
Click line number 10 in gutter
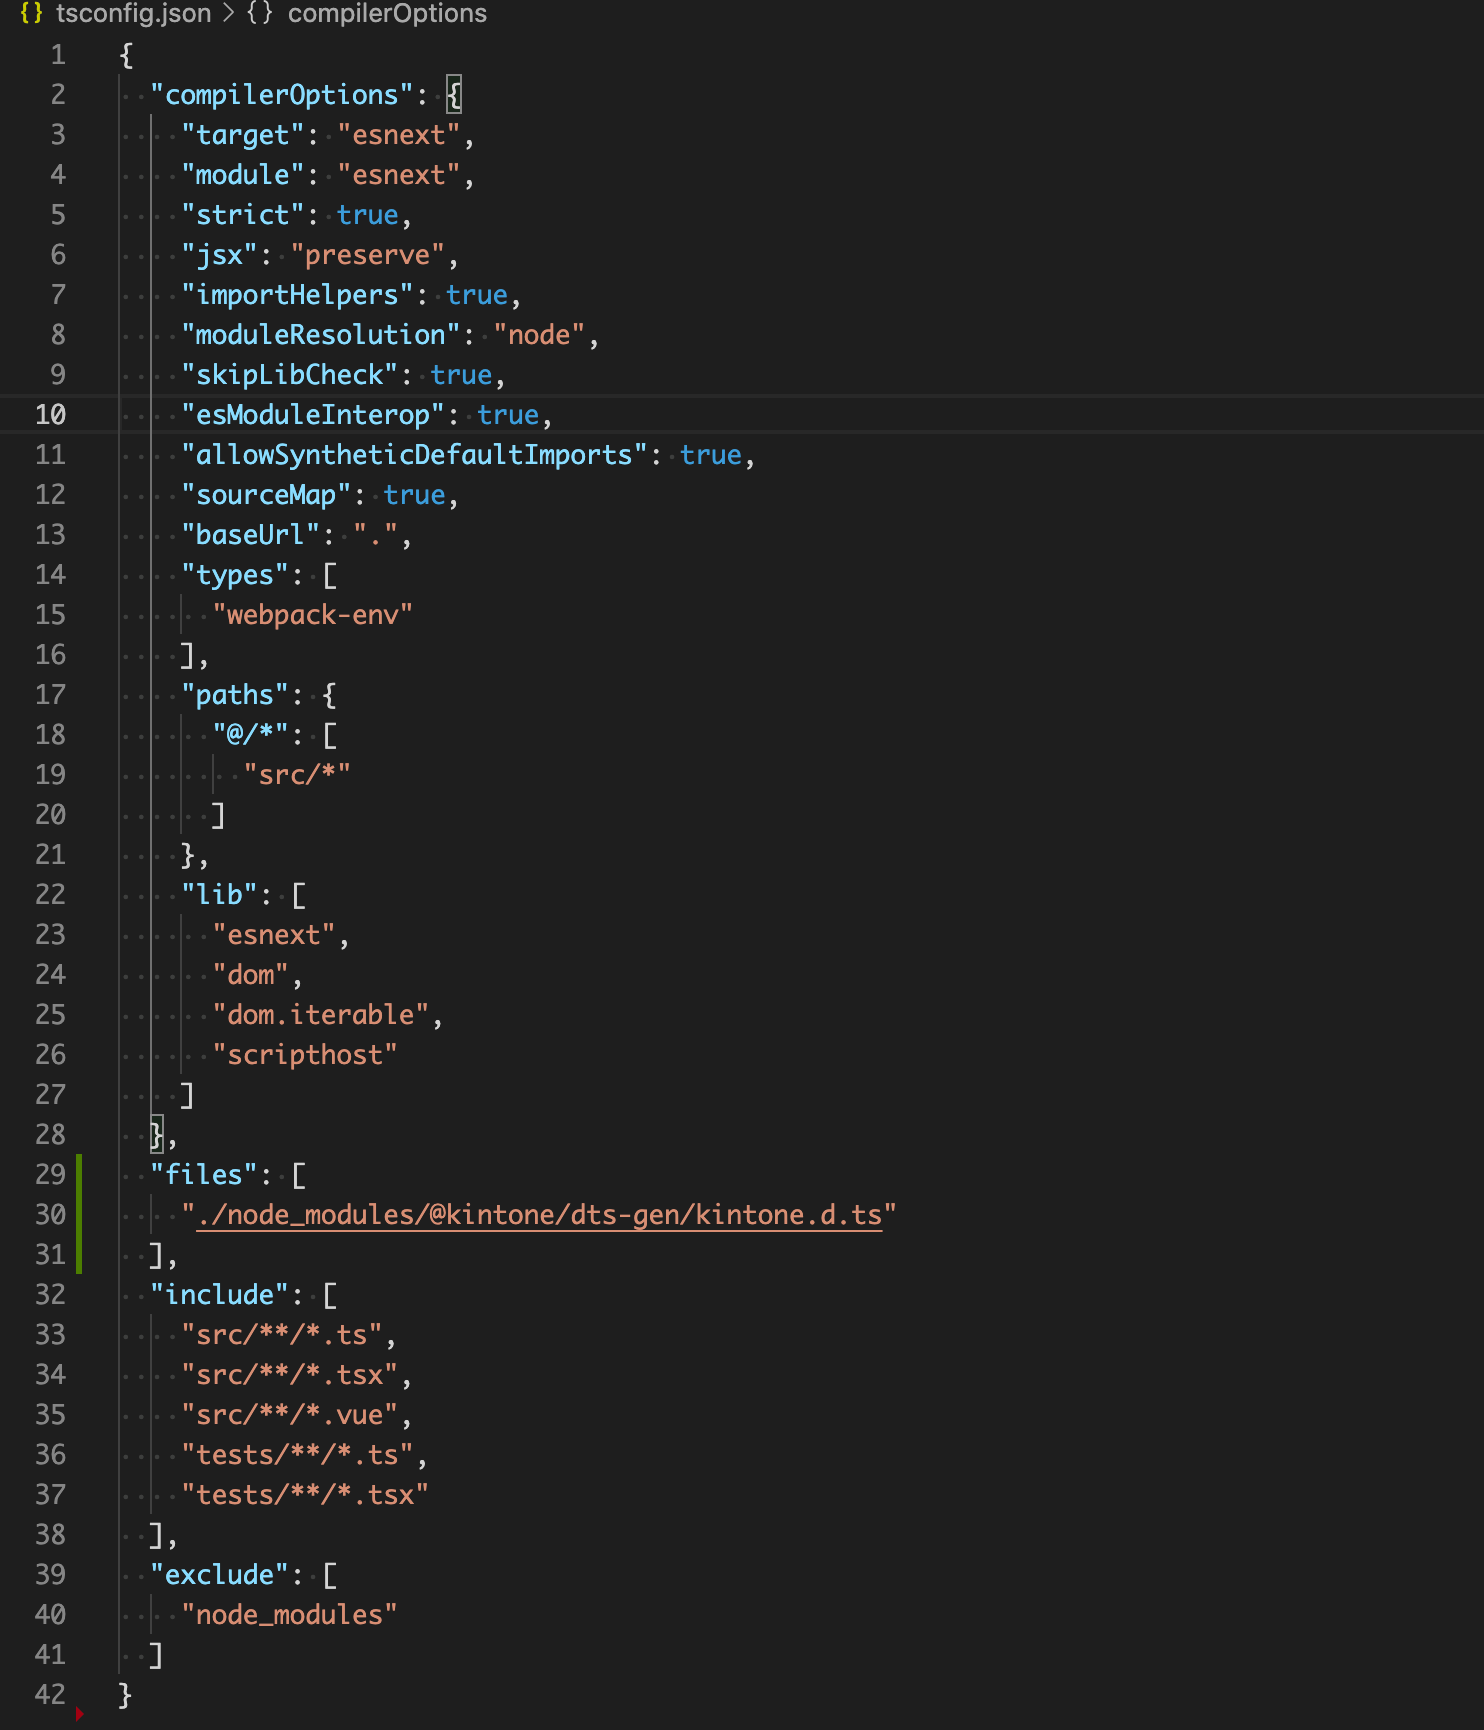(50, 415)
